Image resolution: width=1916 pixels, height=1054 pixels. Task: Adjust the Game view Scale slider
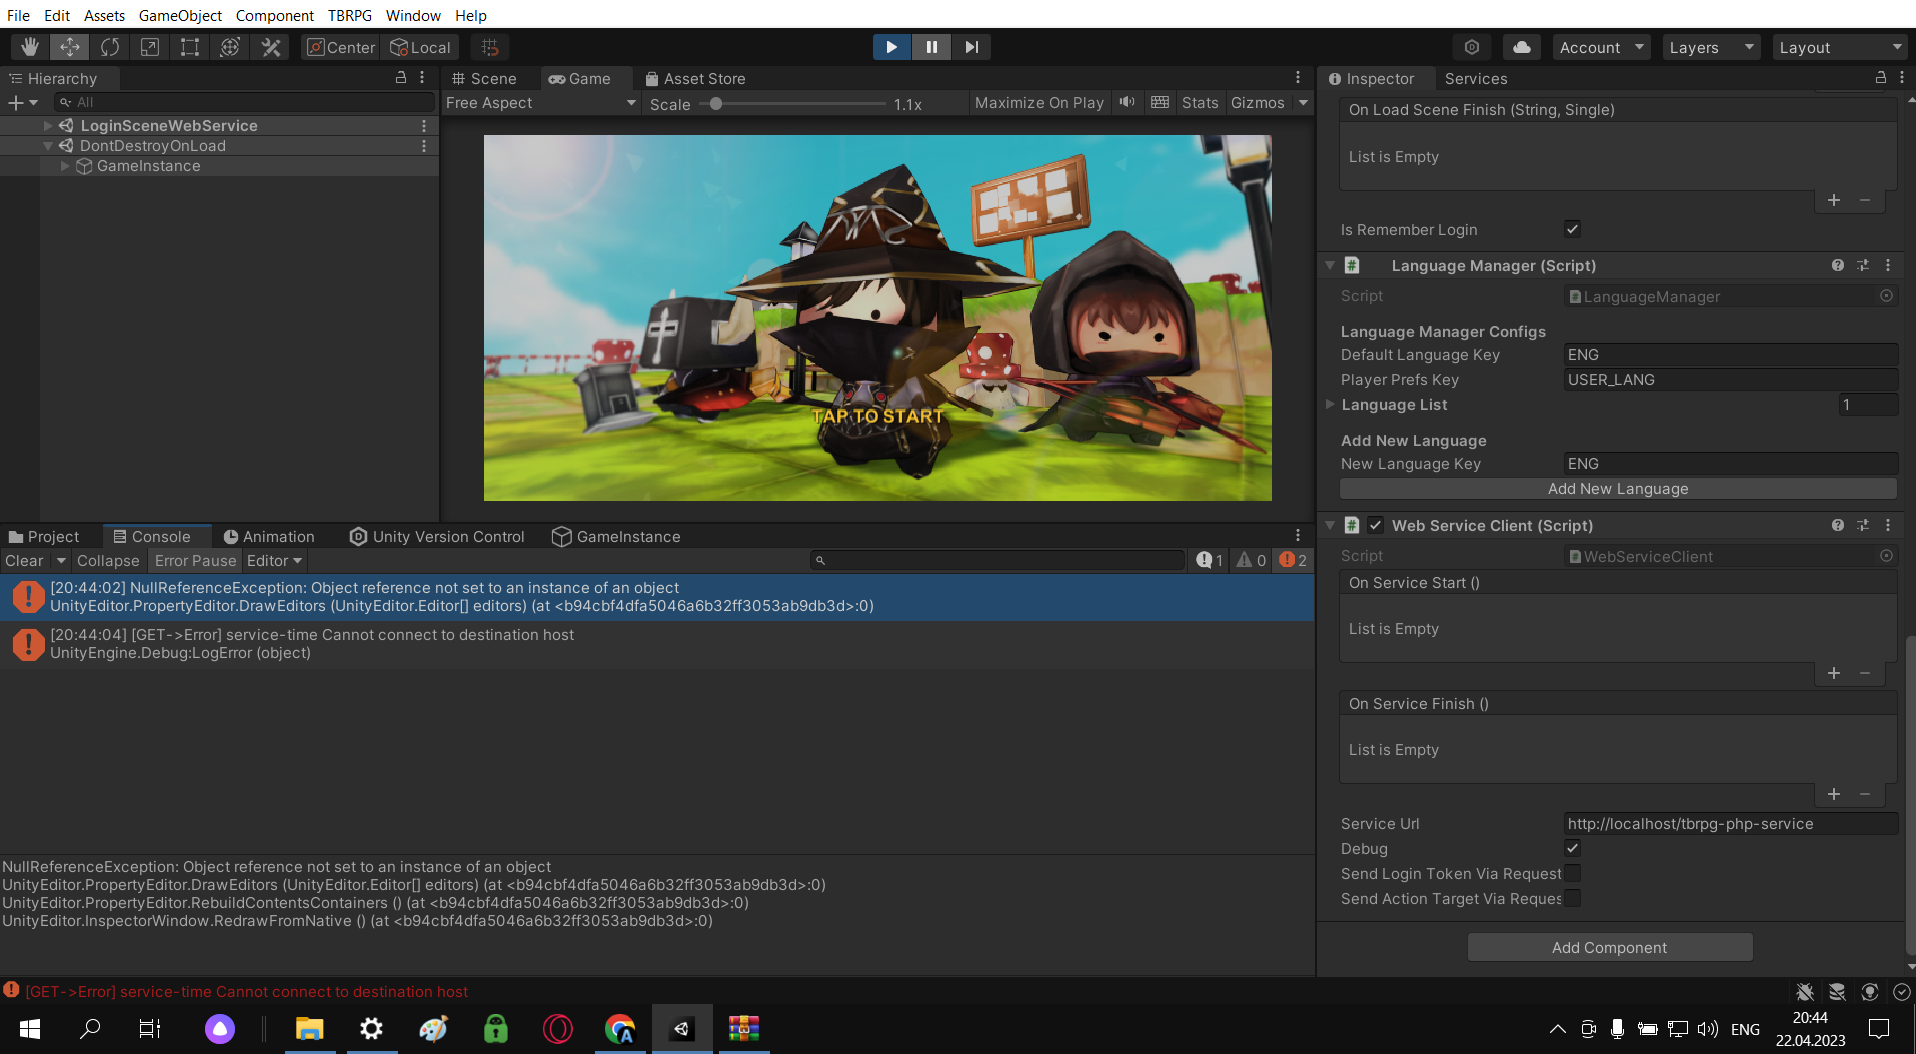[x=716, y=103]
